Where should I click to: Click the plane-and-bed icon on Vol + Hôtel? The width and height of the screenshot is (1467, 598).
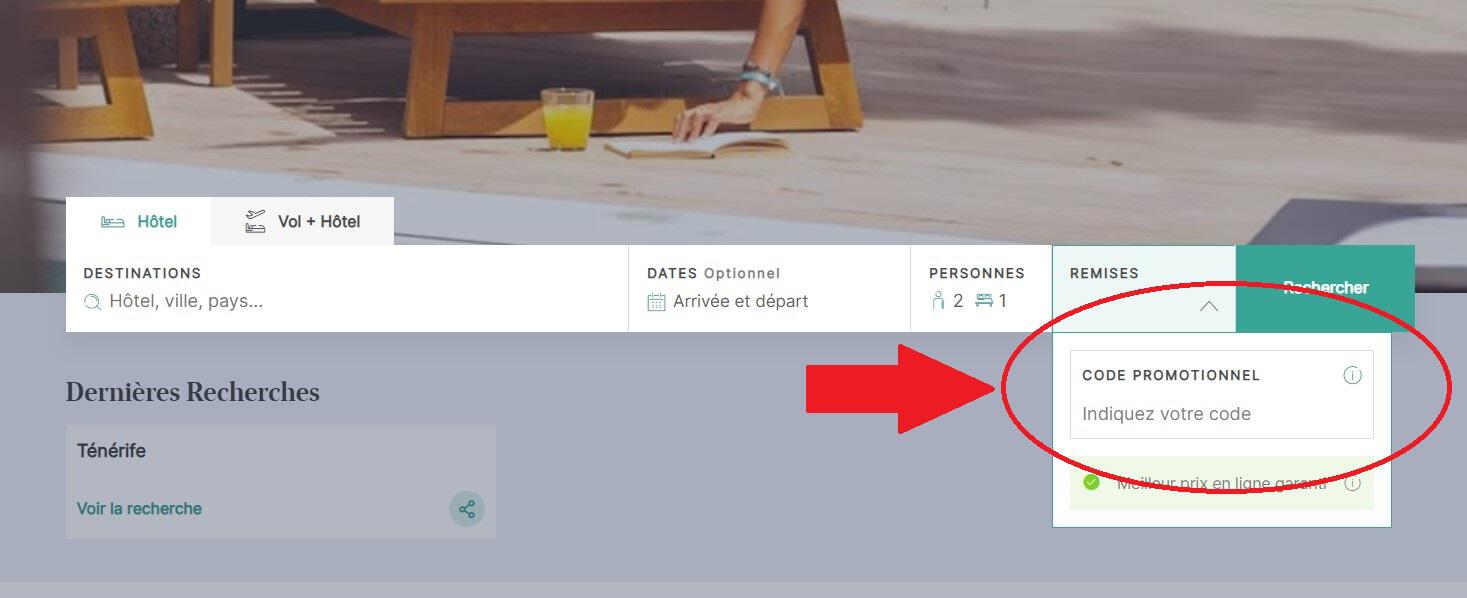click(256, 221)
